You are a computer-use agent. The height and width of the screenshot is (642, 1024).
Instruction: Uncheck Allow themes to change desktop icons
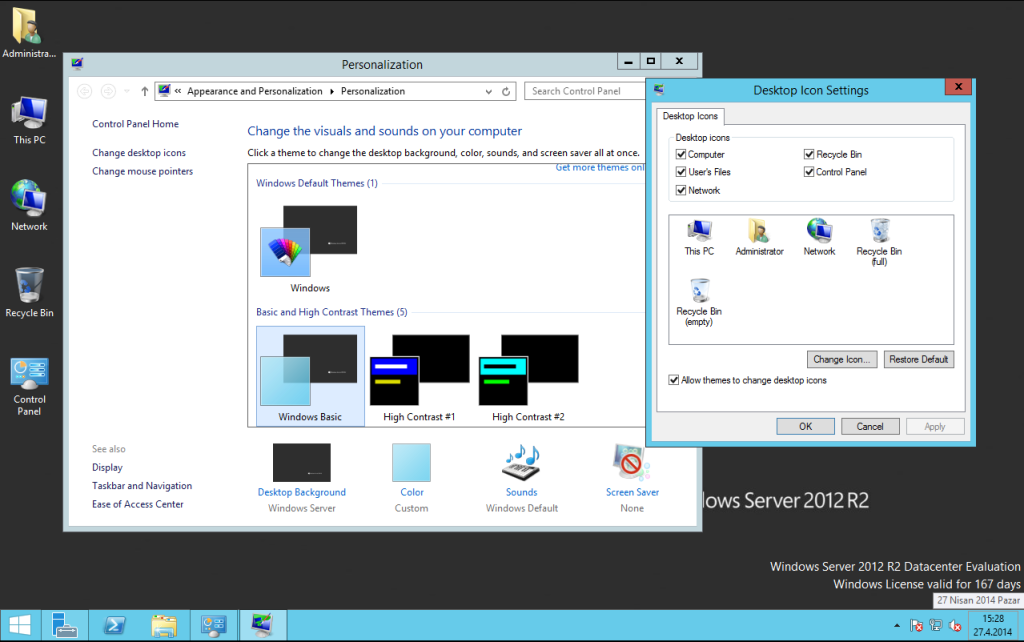pyautogui.click(x=674, y=380)
